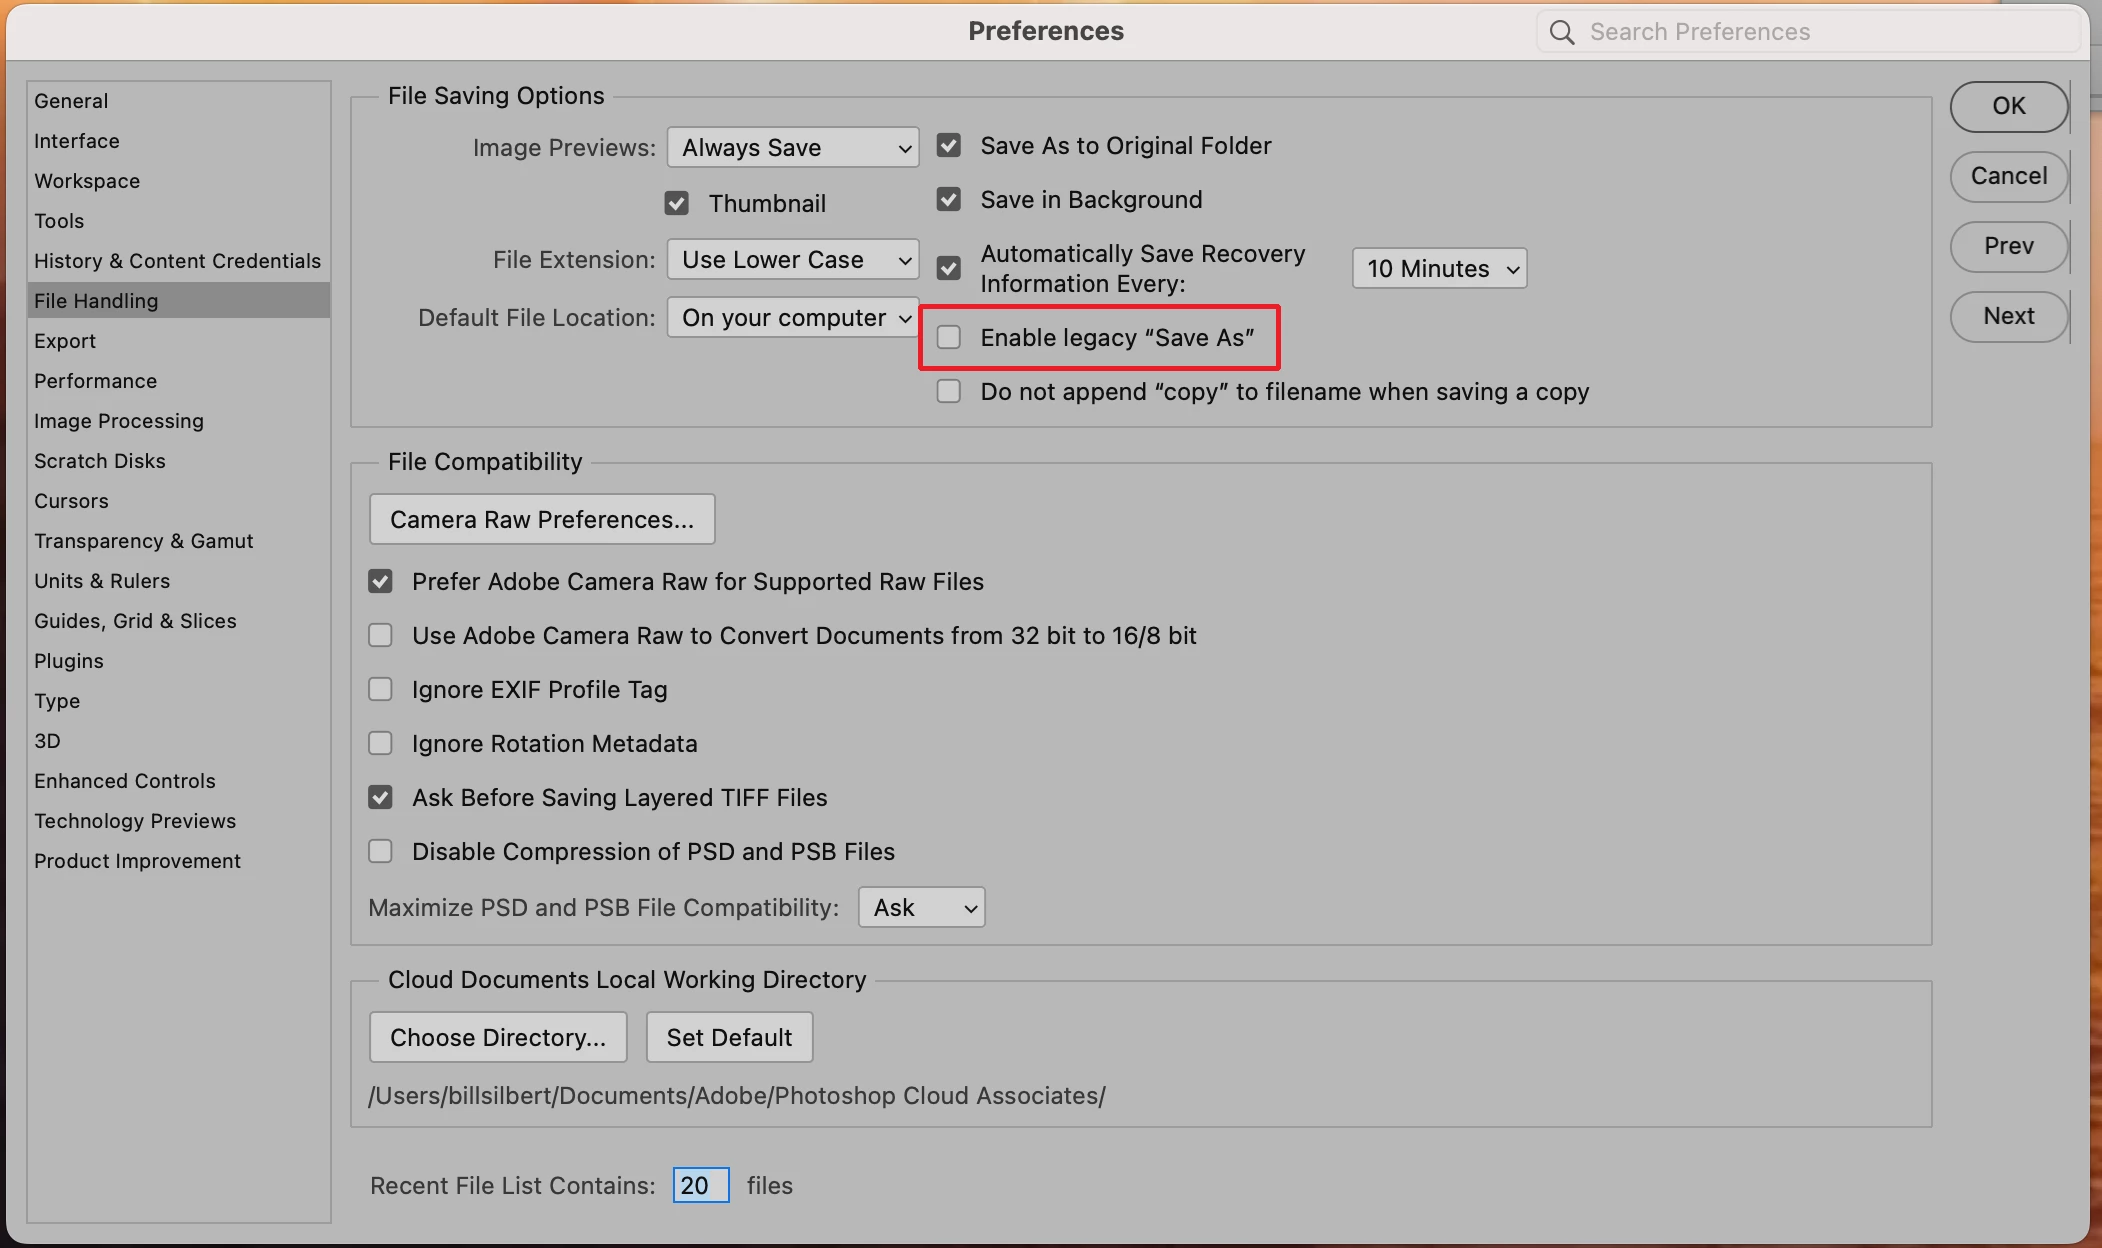The width and height of the screenshot is (2102, 1248).
Task: Check Ignore EXIF Profile Tag
Action: pyautogui.click(x=381, y=690)
